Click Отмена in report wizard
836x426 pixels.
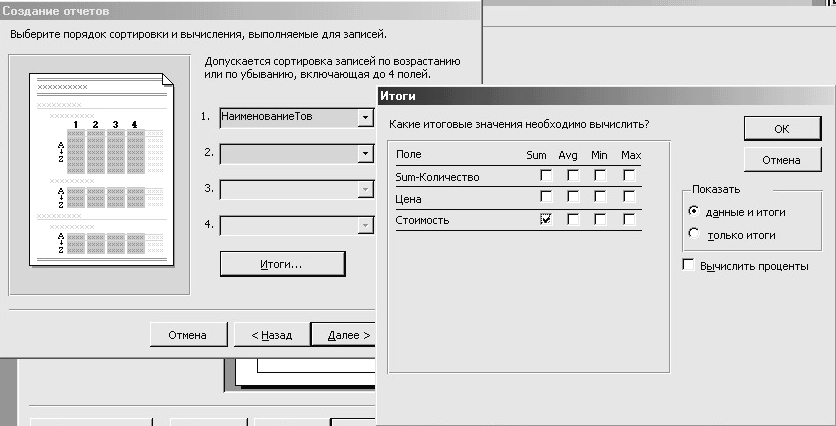(187, 335)
